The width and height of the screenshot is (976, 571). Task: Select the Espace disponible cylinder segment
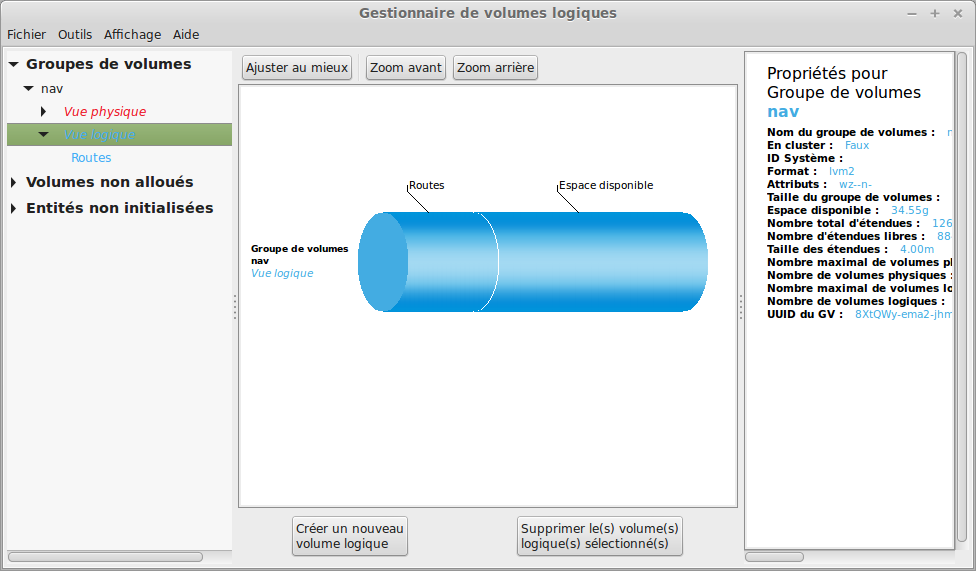coord(603,262)
